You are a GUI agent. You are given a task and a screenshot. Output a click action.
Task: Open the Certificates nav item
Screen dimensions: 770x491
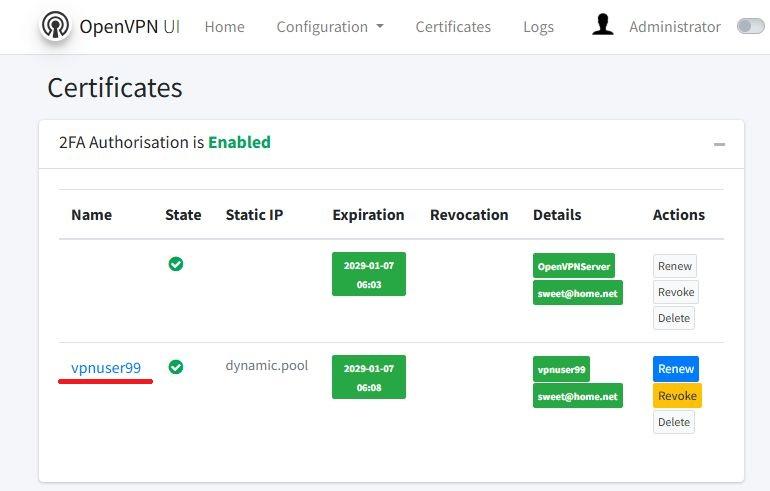pos(453,27)
